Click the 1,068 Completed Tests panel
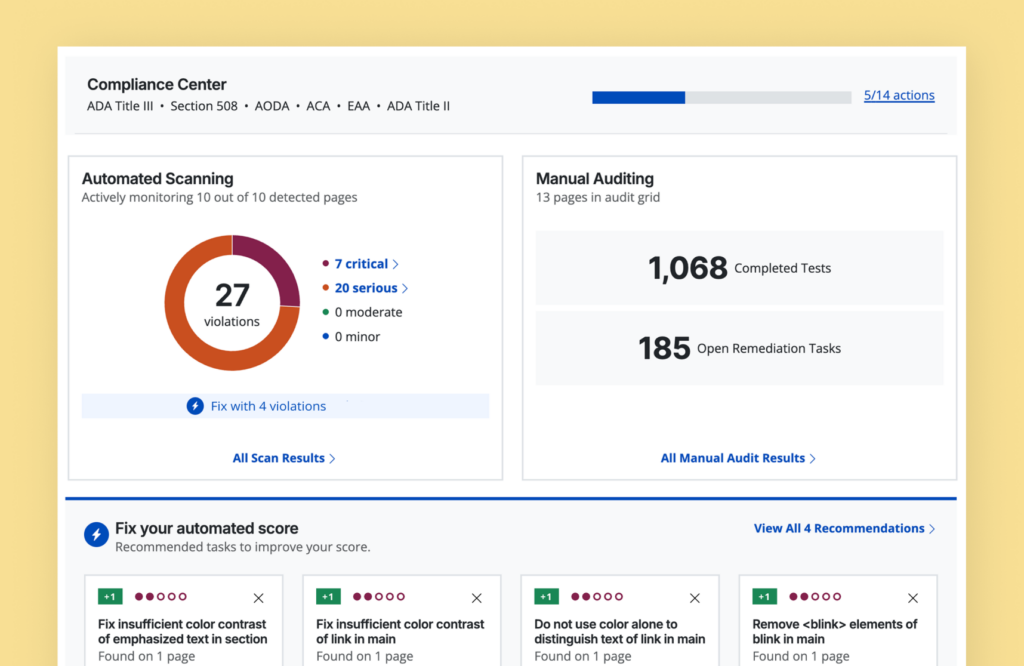The width and height of the screenshot is (1024, 666). tap(739, 268)
